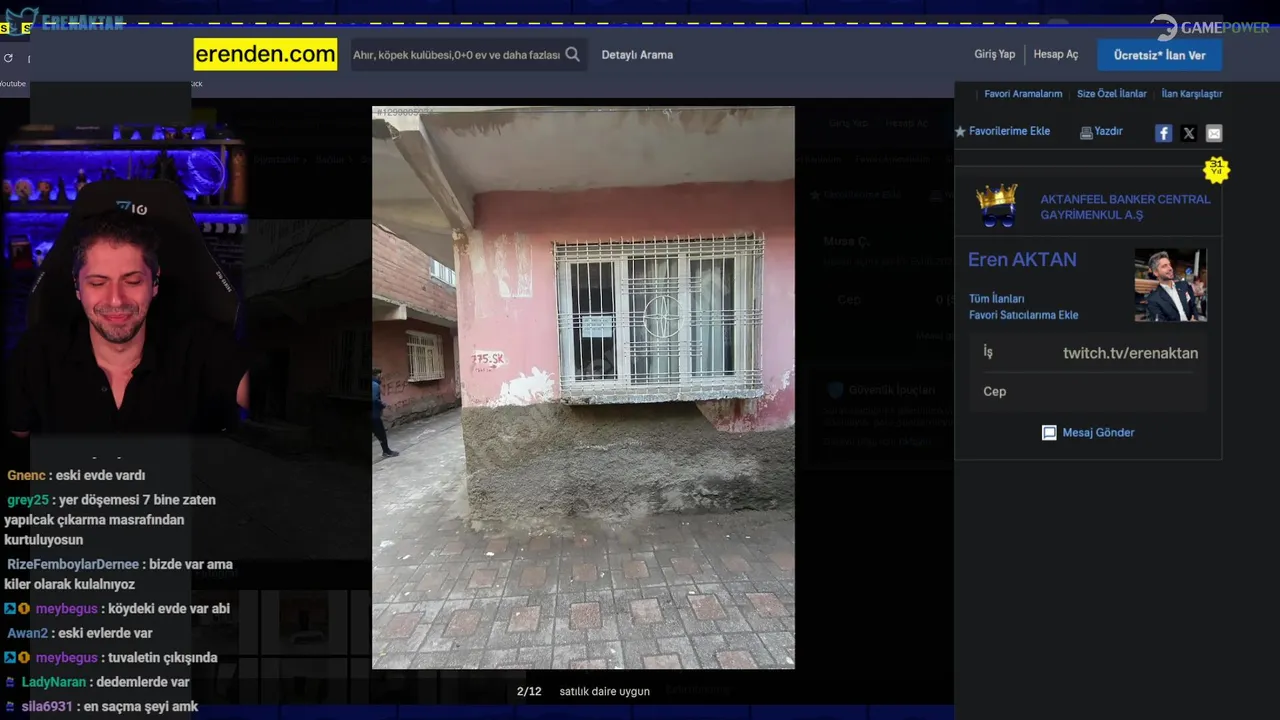Share listing on Facebook icon
The image size is (1280, 720).
[1163, 133]
